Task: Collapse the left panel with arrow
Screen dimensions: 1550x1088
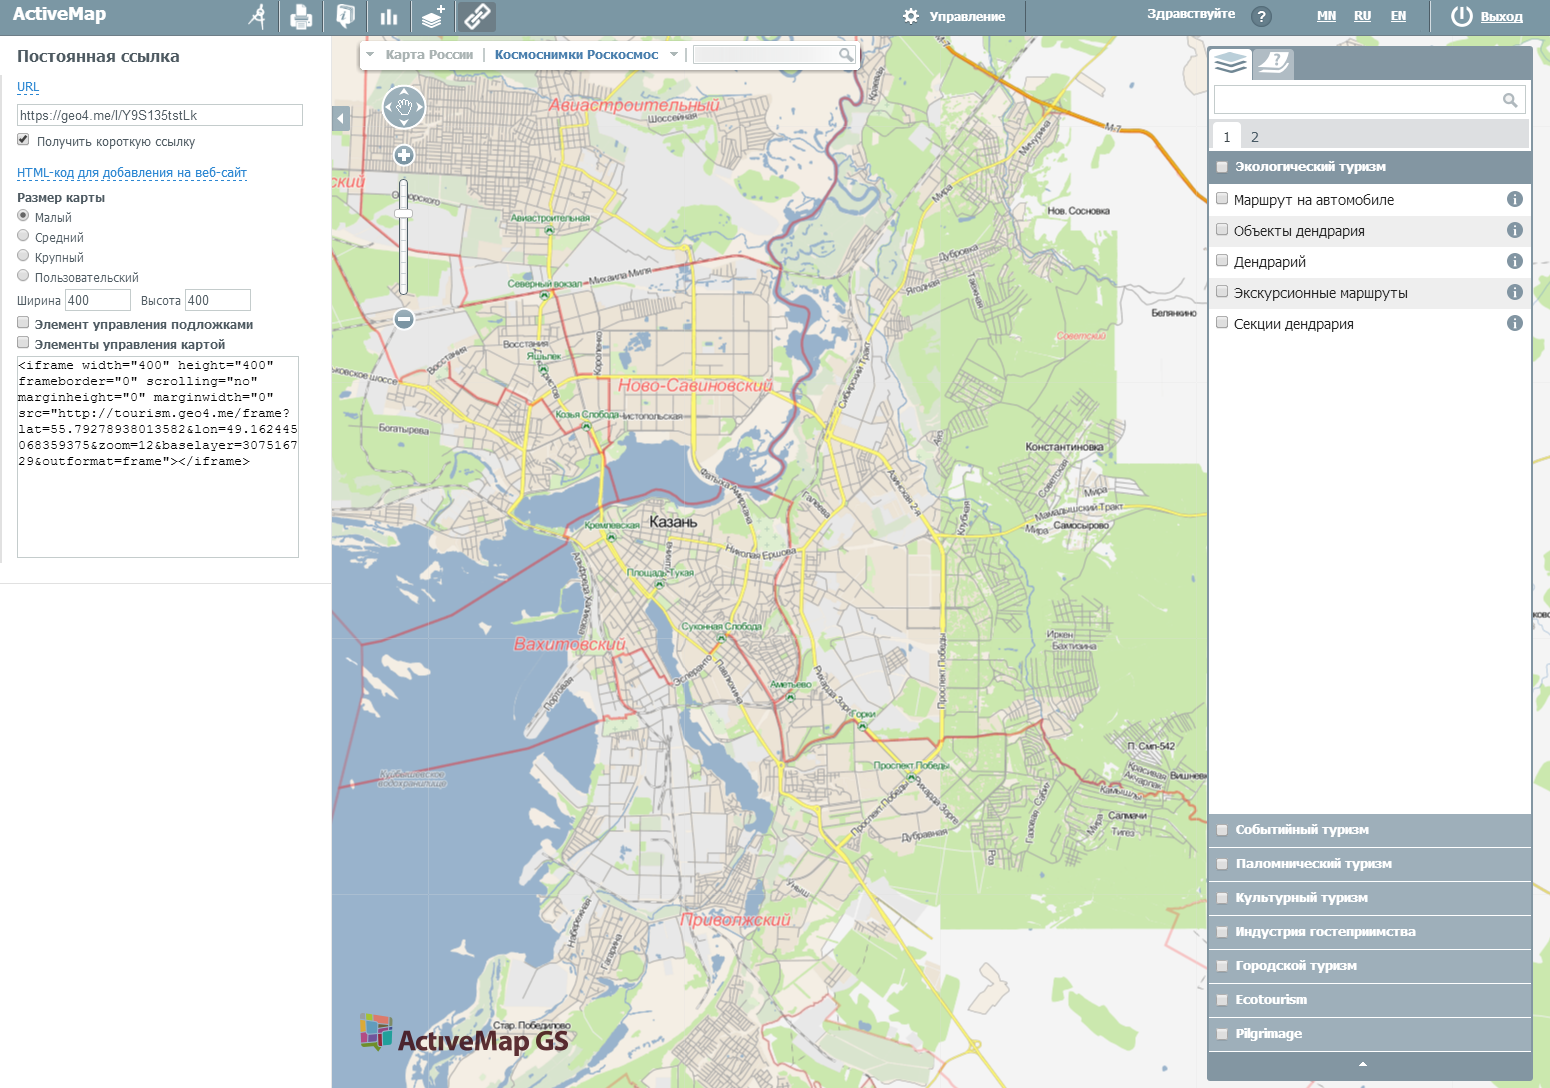Action: coord(340,118)
